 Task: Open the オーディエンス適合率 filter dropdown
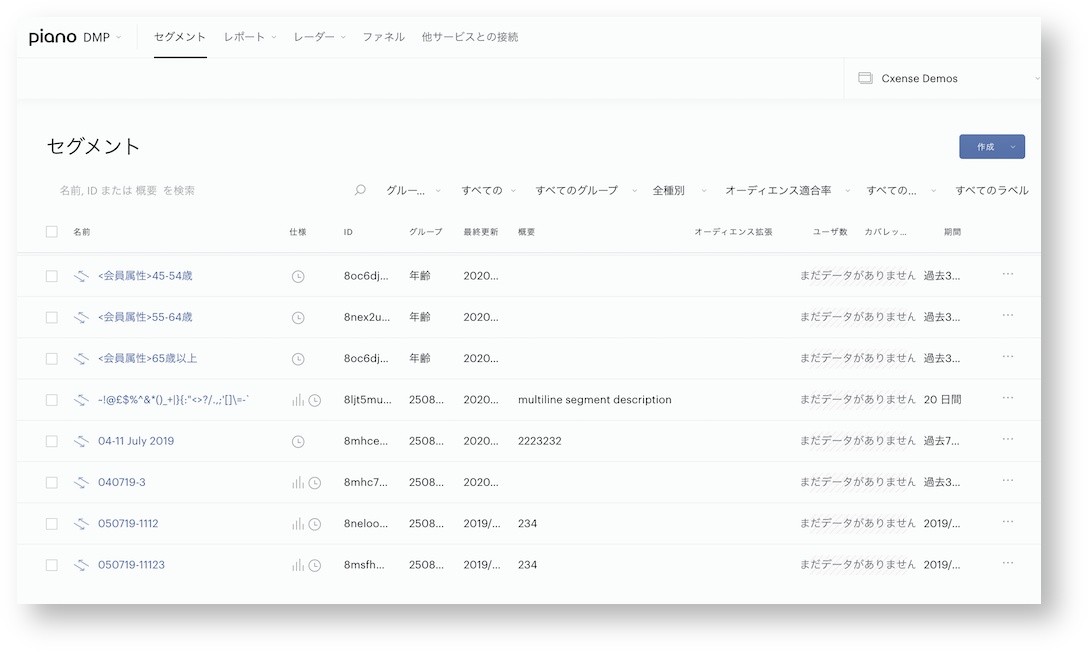(787, 190)
